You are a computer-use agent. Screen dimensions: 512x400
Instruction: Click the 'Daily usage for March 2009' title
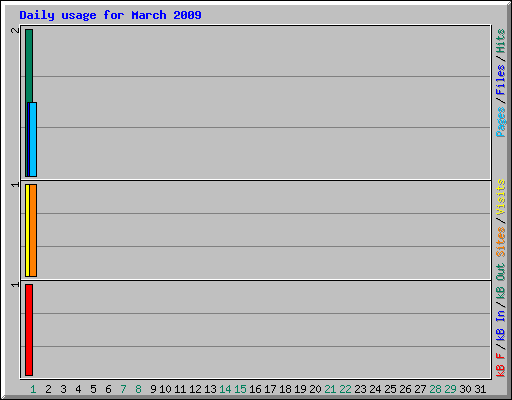[x=110, y=15]
